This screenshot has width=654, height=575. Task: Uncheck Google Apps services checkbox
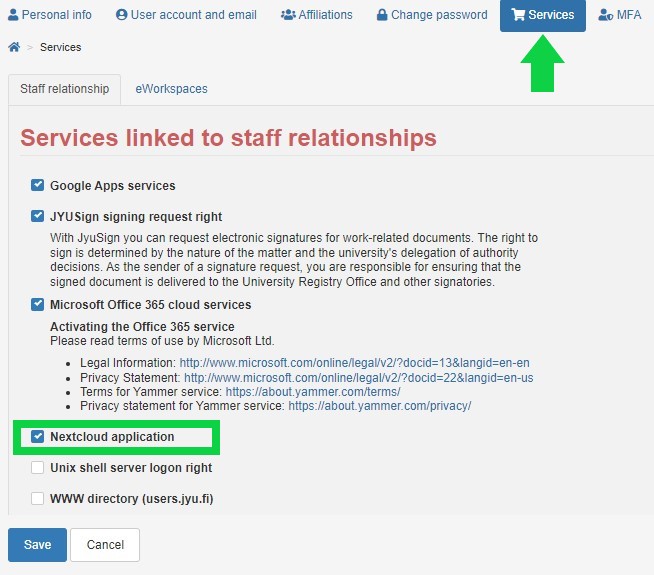coord(38,185)
